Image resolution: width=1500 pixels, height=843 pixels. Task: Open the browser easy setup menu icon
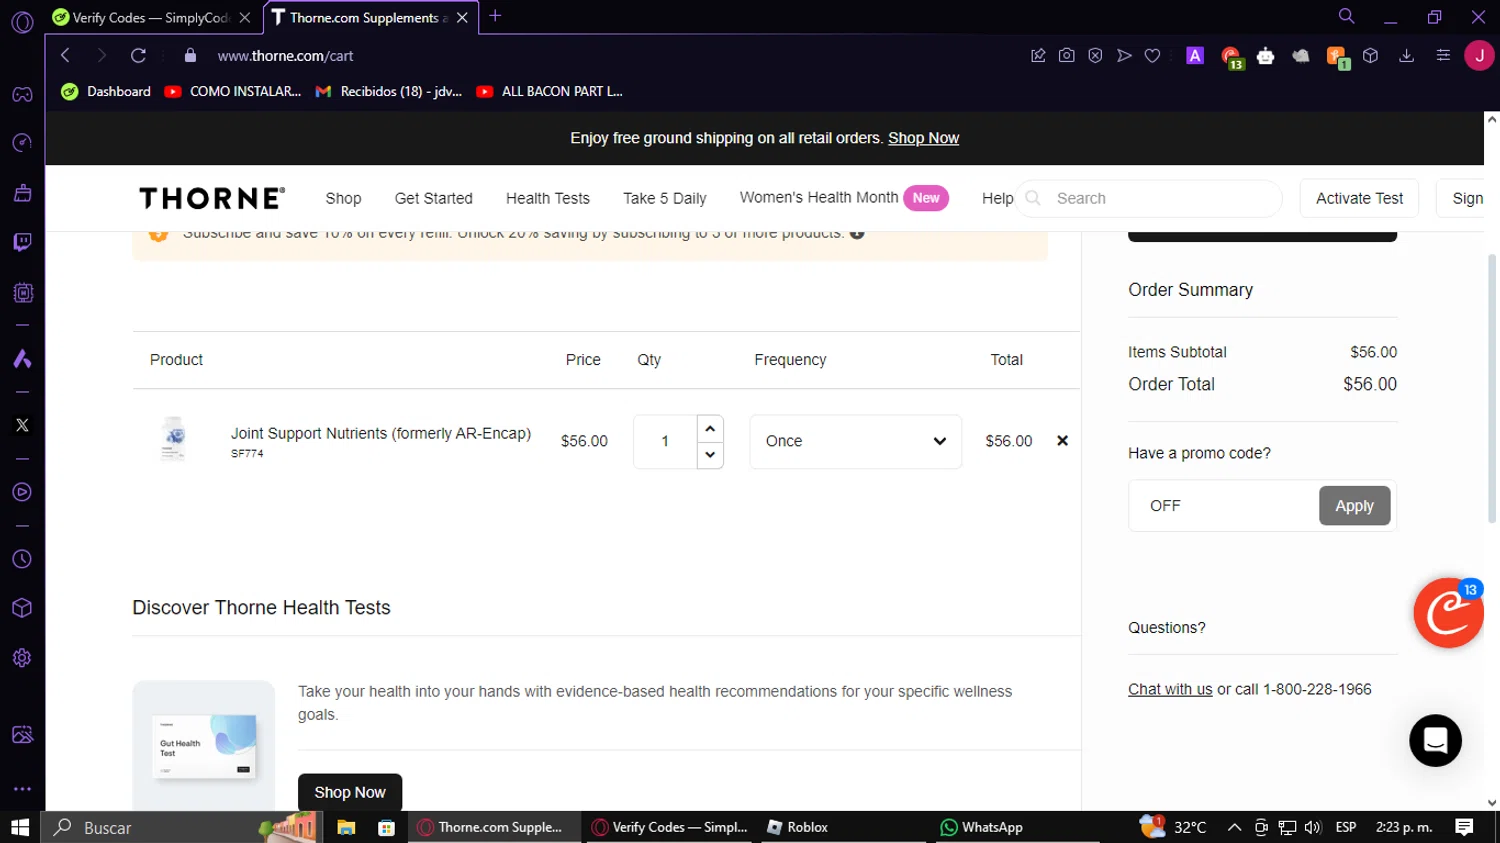click(x=1443, y=56)
